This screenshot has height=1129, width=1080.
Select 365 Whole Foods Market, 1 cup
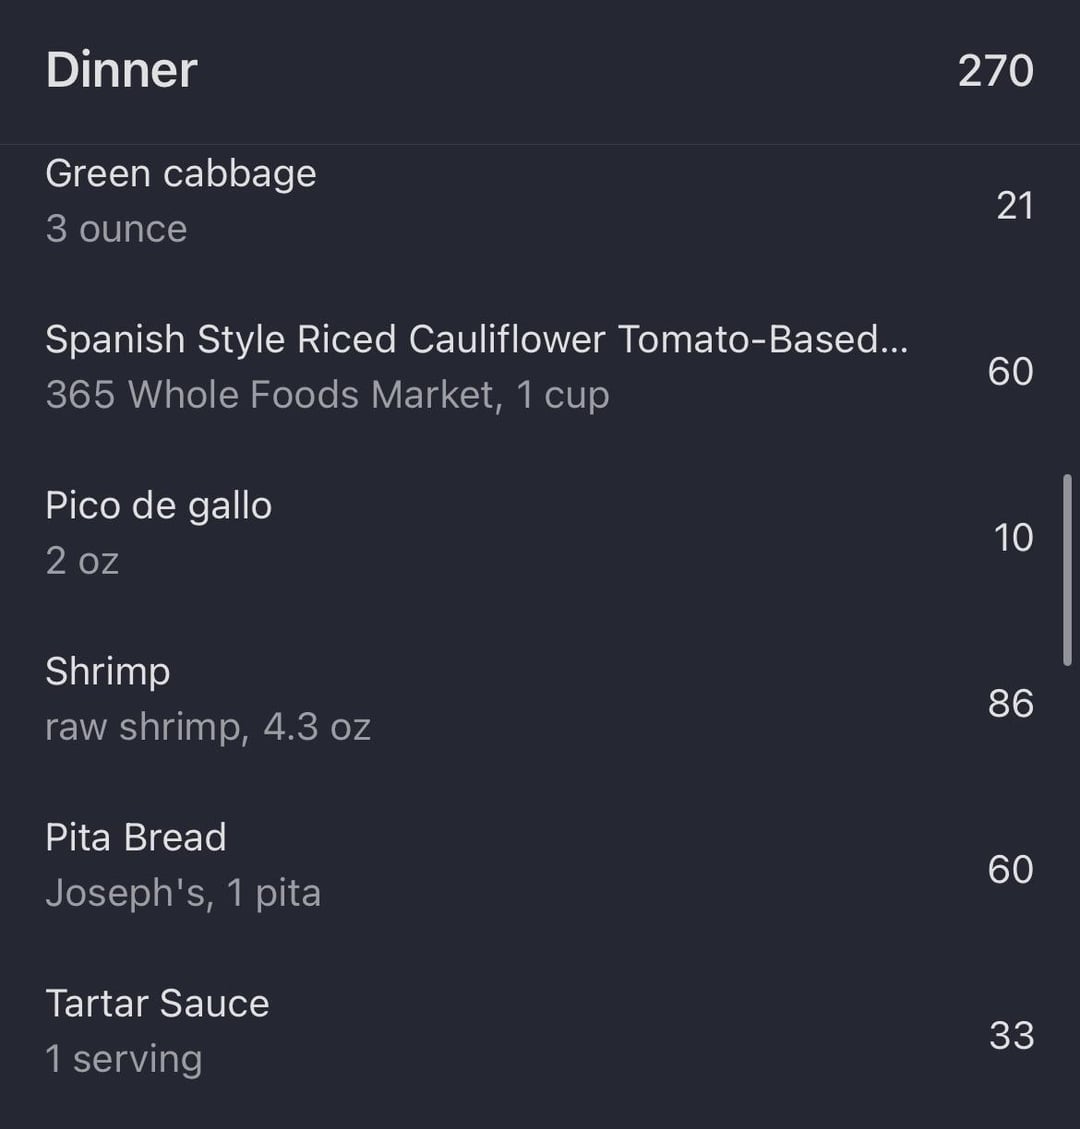(x=328, y=395)
